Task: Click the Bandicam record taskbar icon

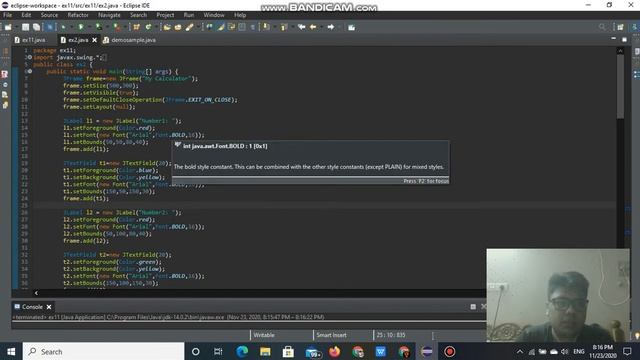Action: coord(450,351)
